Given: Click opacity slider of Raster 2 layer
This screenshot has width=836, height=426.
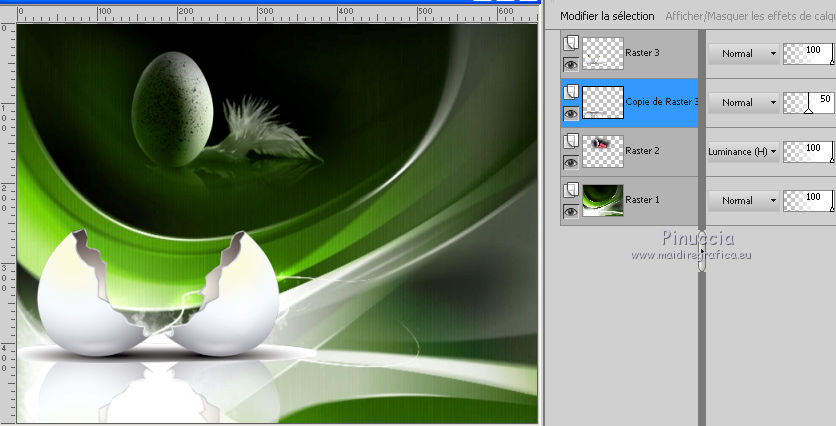Looking at the screenshot, I should pyautogui.click(x=808, y=152).
